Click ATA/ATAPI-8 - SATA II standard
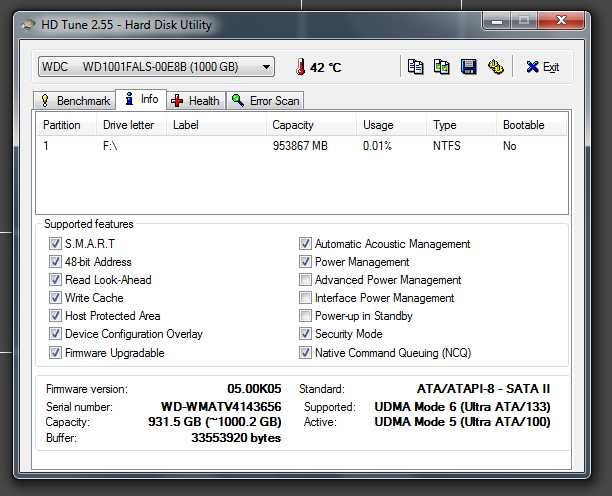The height and width of the screenshot is (496, 612). tap(484, 389)
